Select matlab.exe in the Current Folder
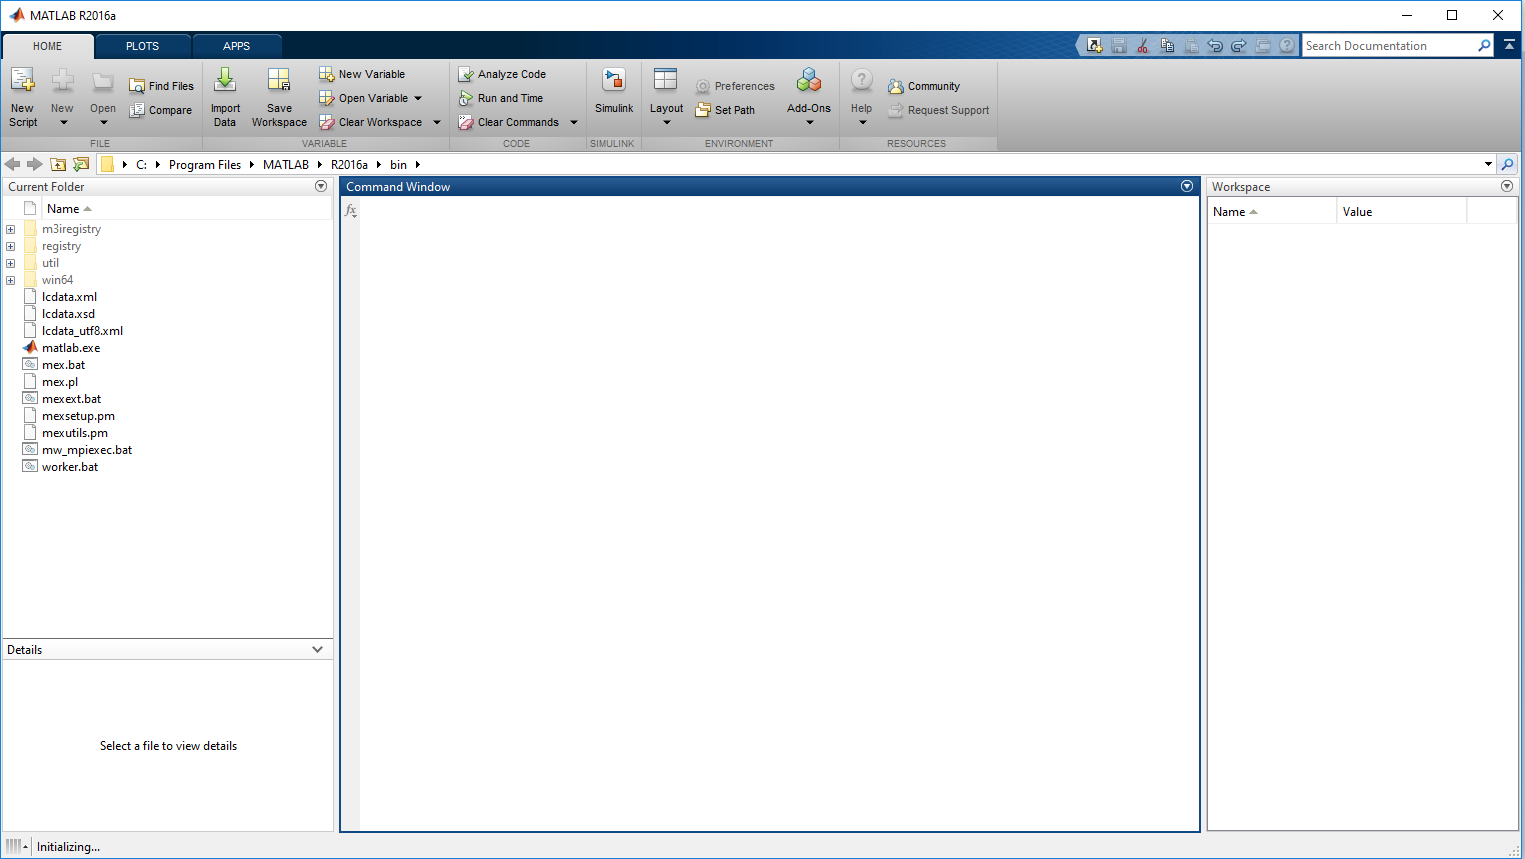The image size is (1525, 859). (71, 348)
